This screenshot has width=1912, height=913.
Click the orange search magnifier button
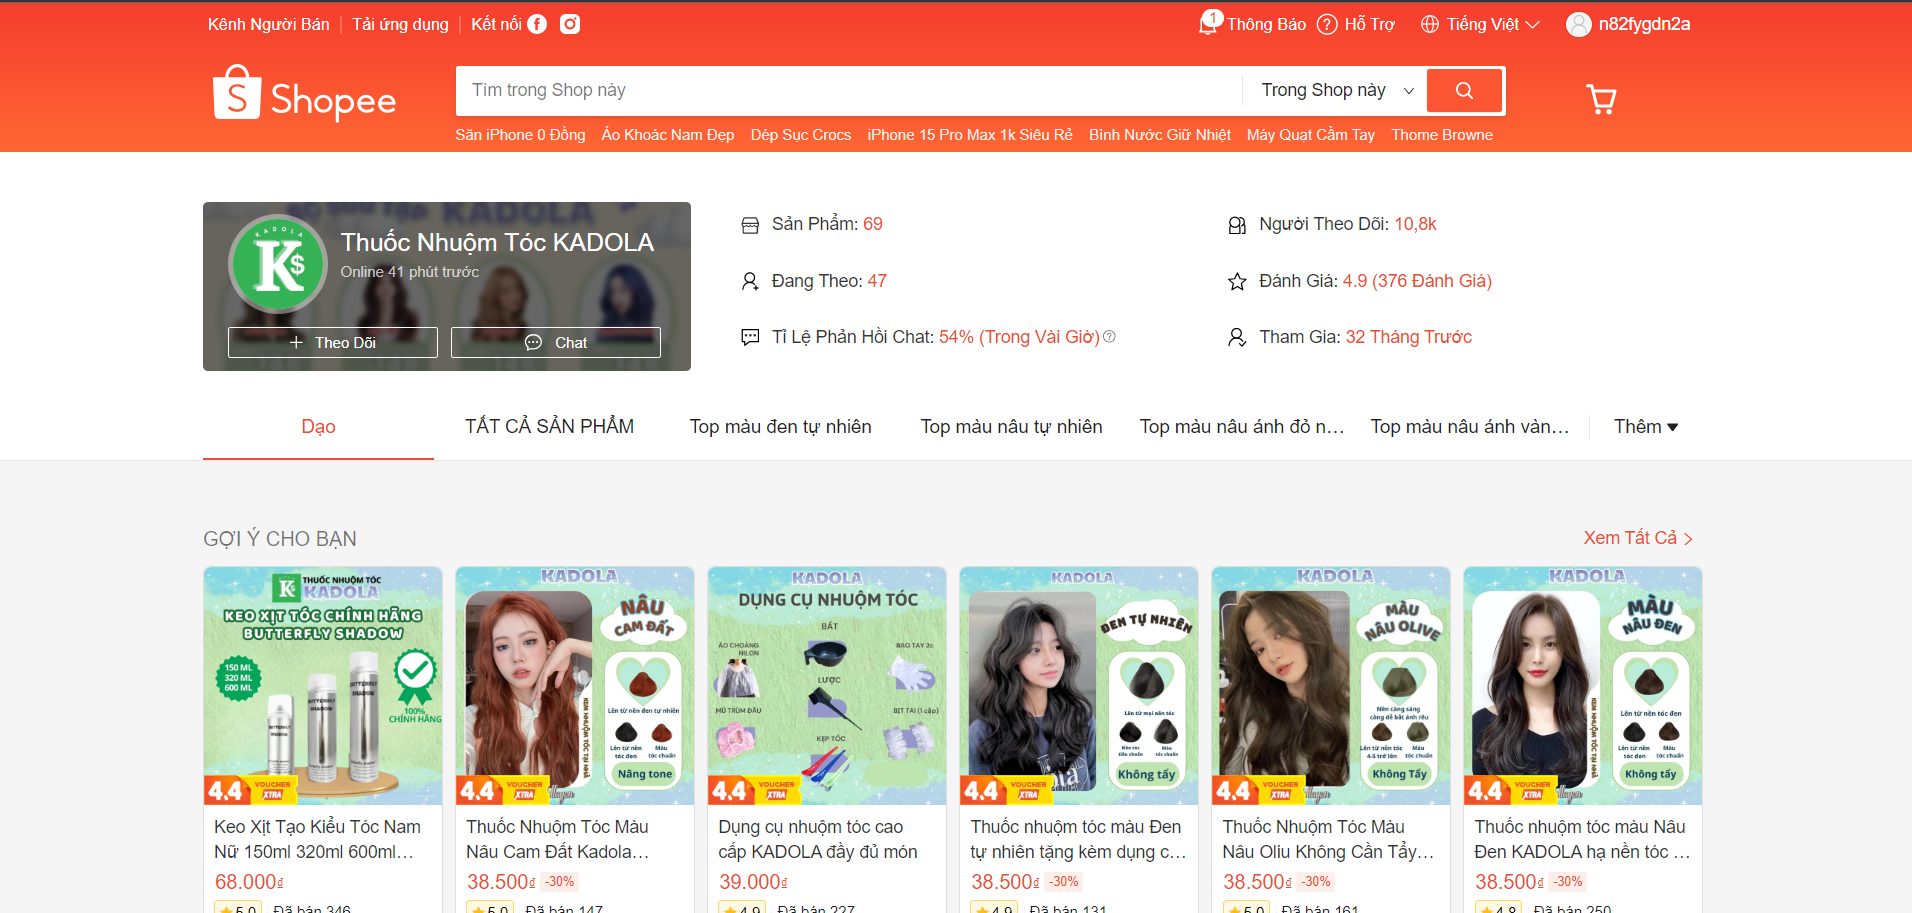[x=1464, y=91]
